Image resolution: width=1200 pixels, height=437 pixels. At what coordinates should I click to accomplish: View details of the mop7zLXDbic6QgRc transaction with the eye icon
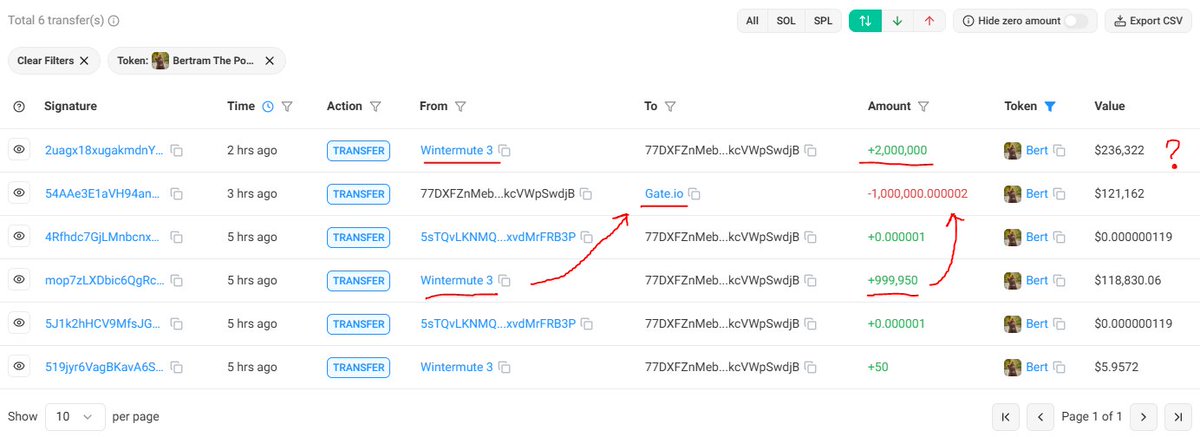click(18, 280)
